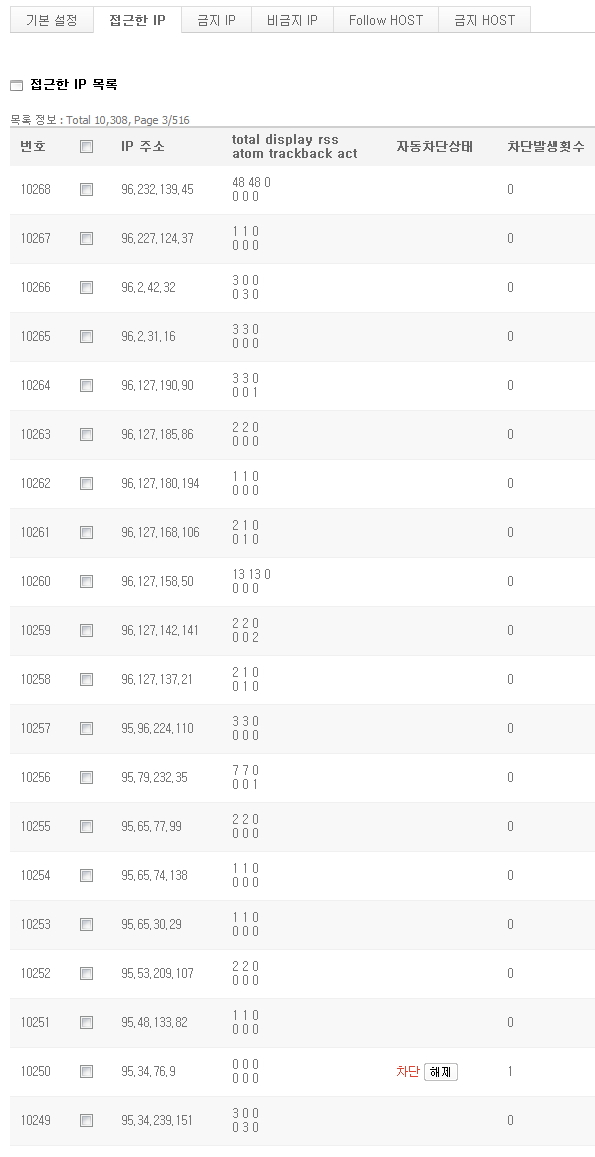Viewport: 595px width, 1157px height.
Task: Switch to the 금지 HOST tab
Action: point(484,20)
